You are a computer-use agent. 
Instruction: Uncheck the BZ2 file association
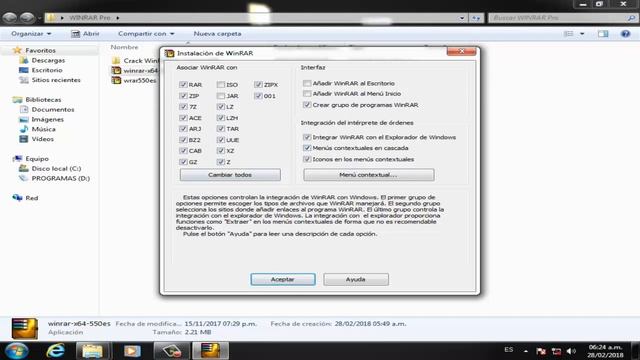pos(183,140)
